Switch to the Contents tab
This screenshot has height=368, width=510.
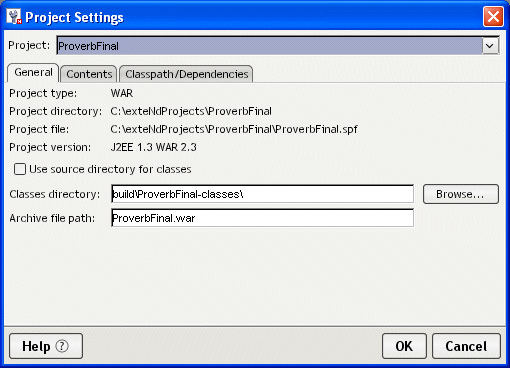89,74
